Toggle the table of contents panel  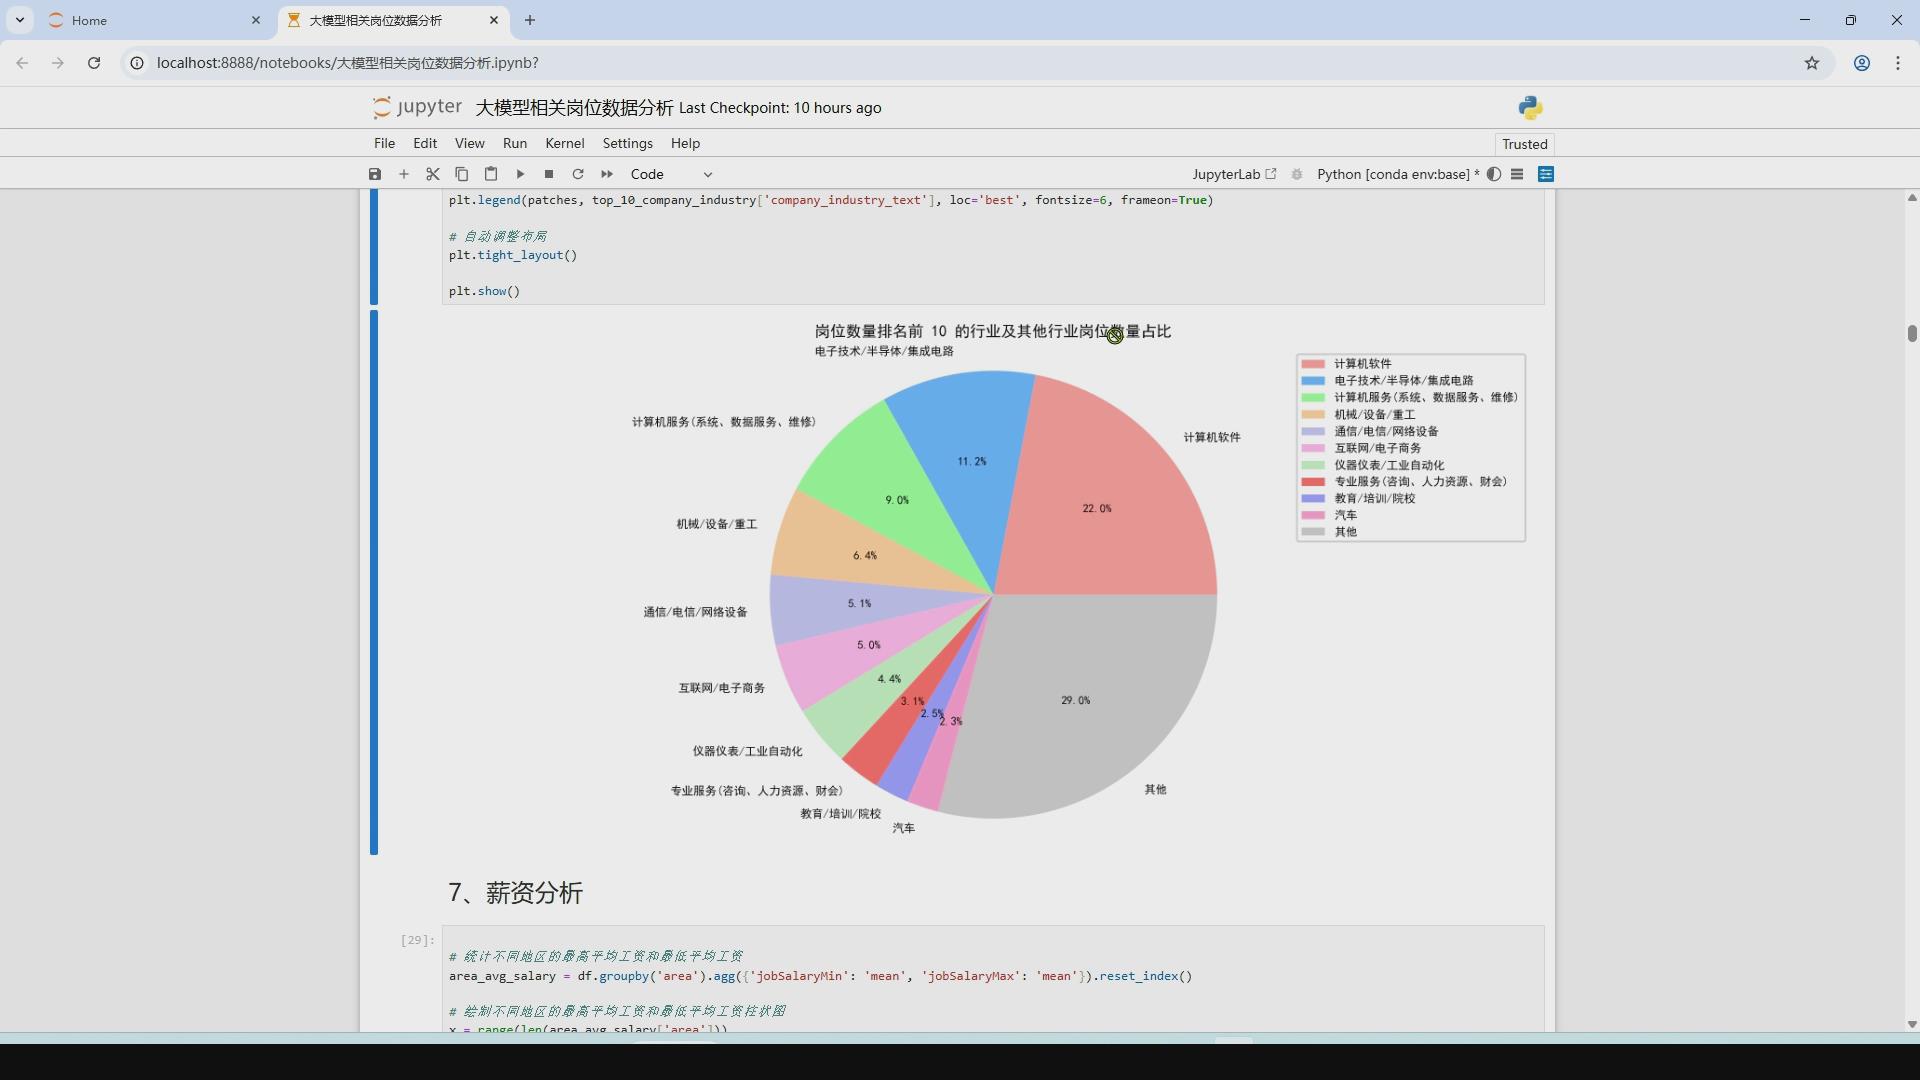coord(1517,174)
